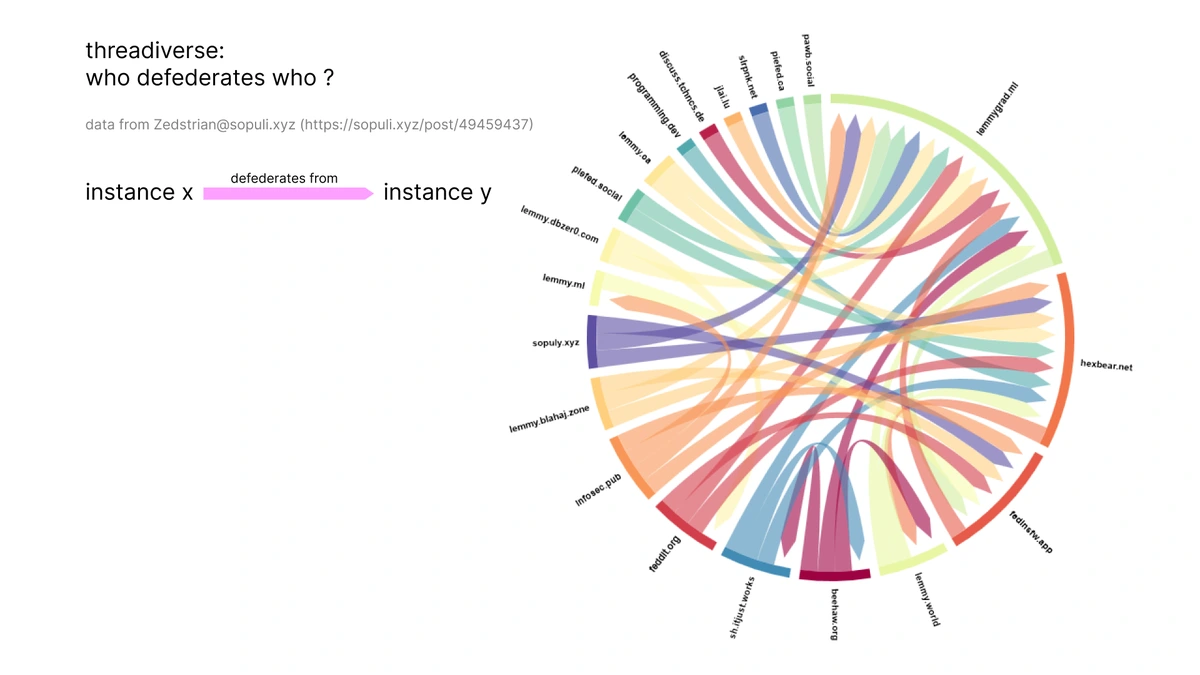1200x675 pixels.
Task: Click the lemmy.world node label
Action: (927, 598)
